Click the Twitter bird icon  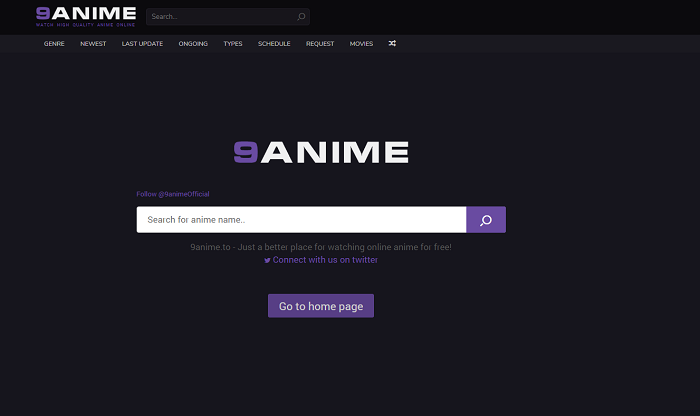(x=267, y=260)
